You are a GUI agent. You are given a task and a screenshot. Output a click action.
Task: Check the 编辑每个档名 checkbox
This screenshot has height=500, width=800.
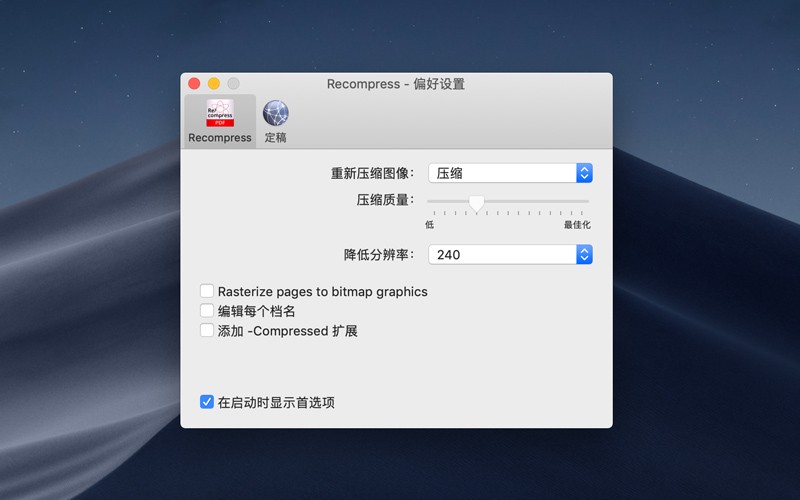[207, 310]
